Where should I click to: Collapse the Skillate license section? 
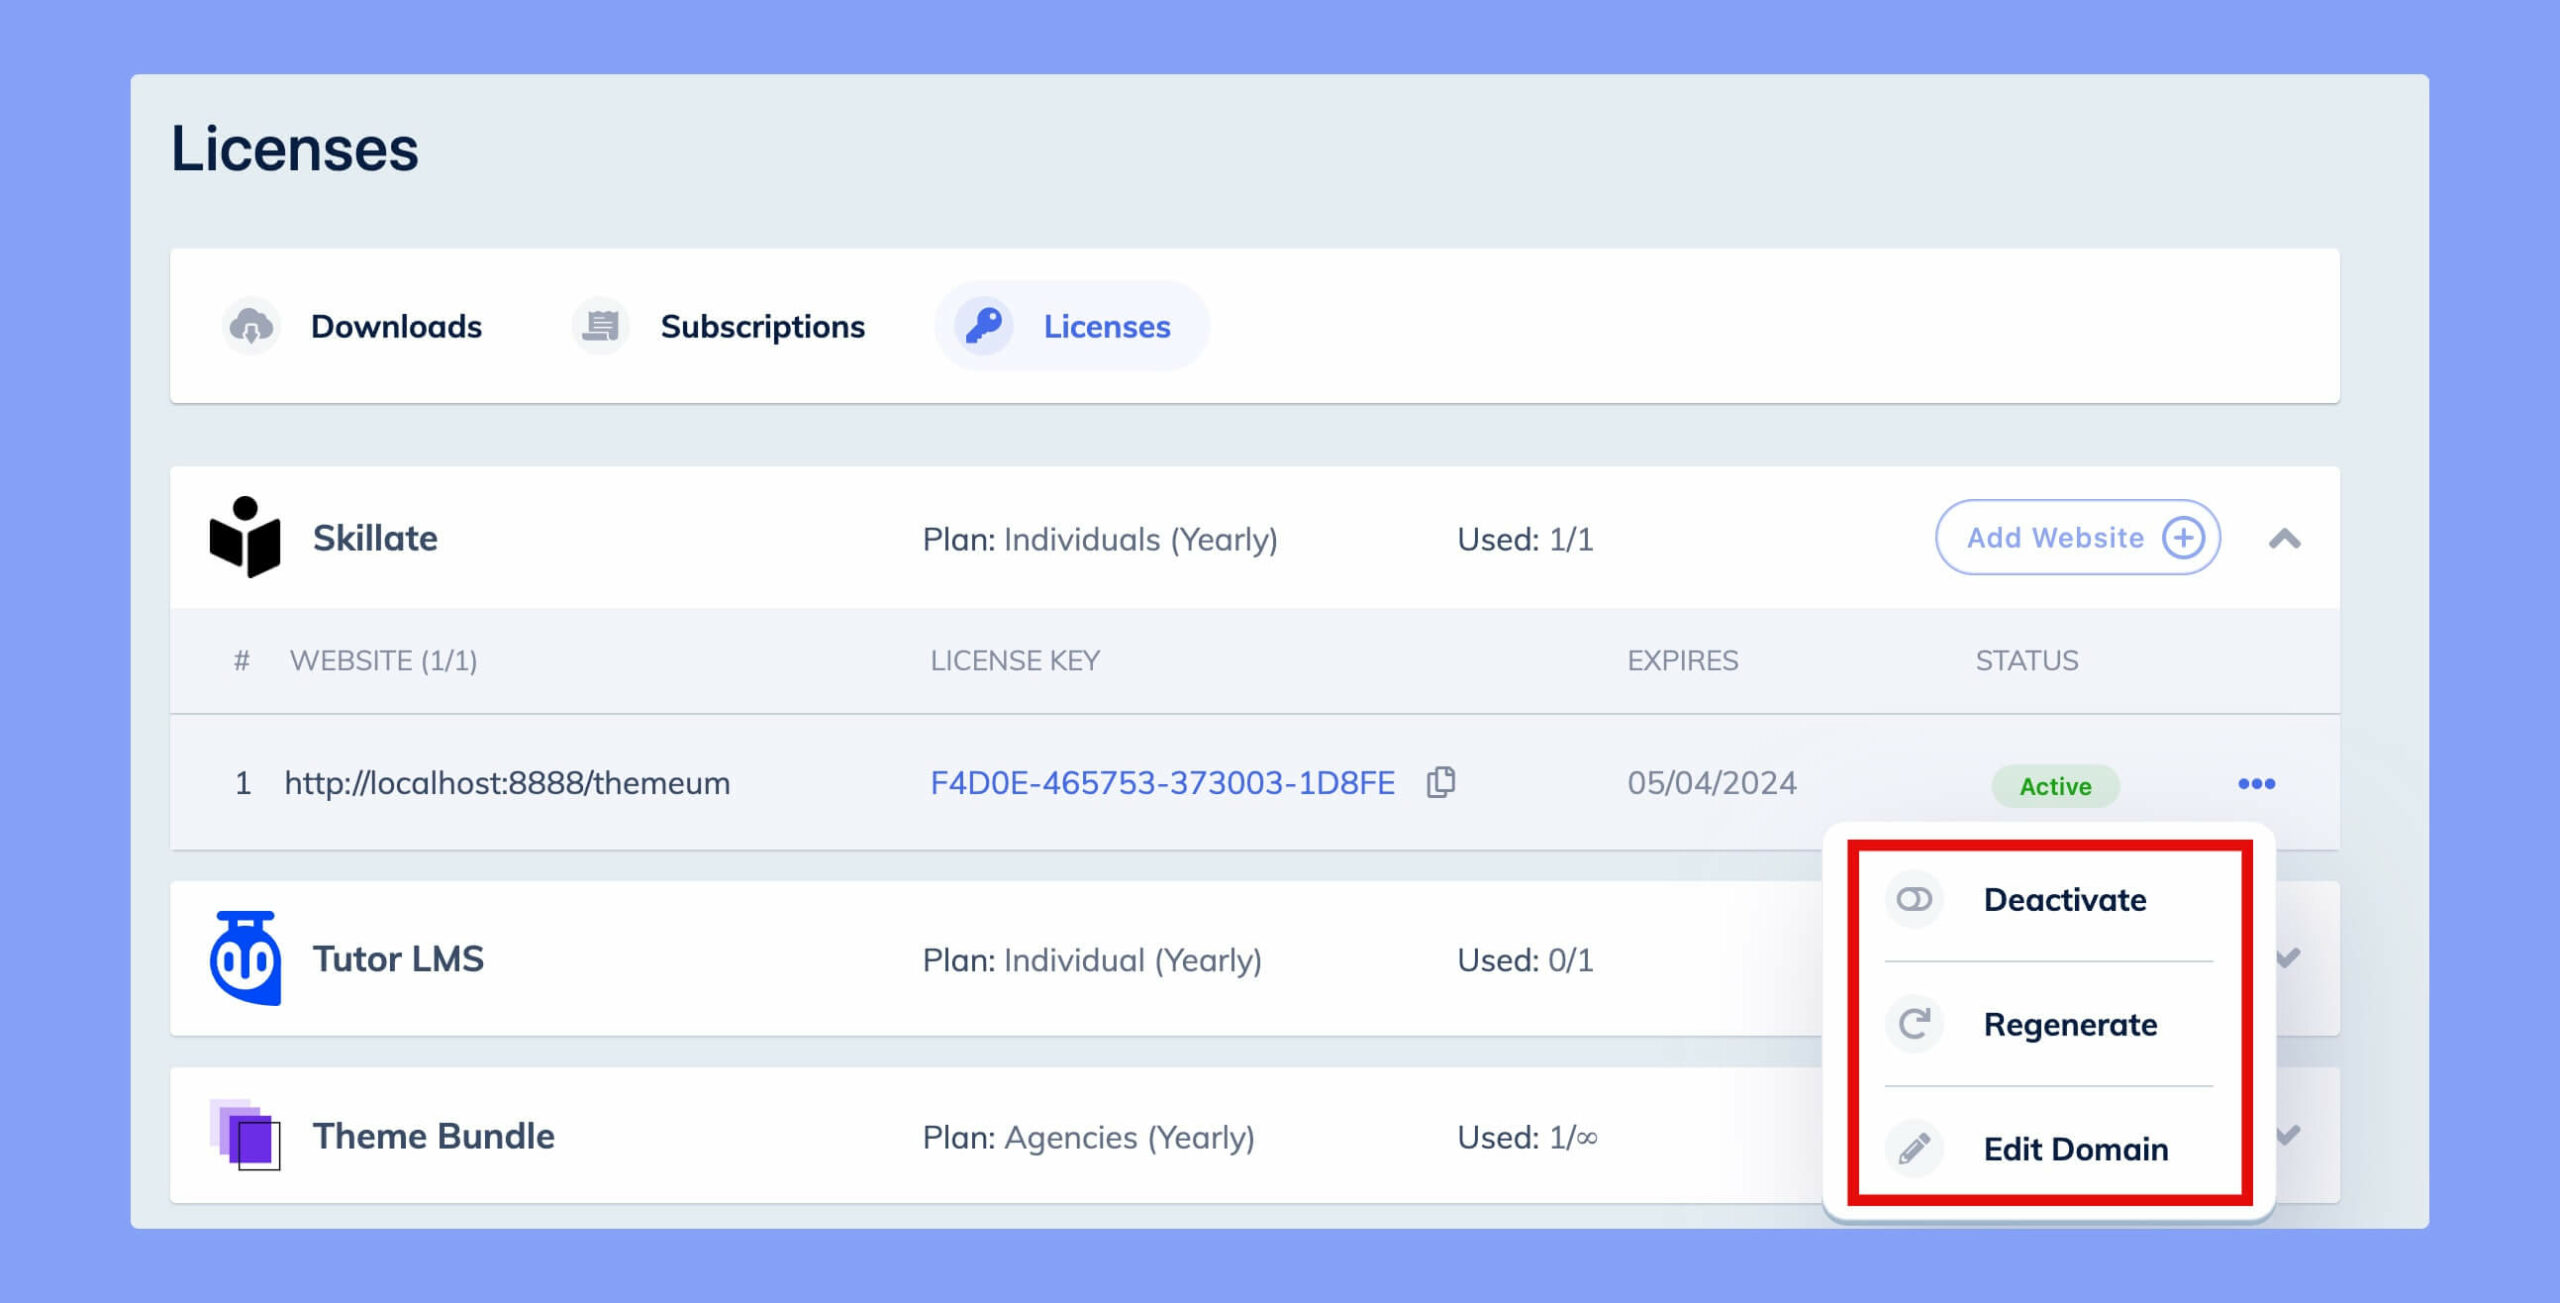point(2285,539)
